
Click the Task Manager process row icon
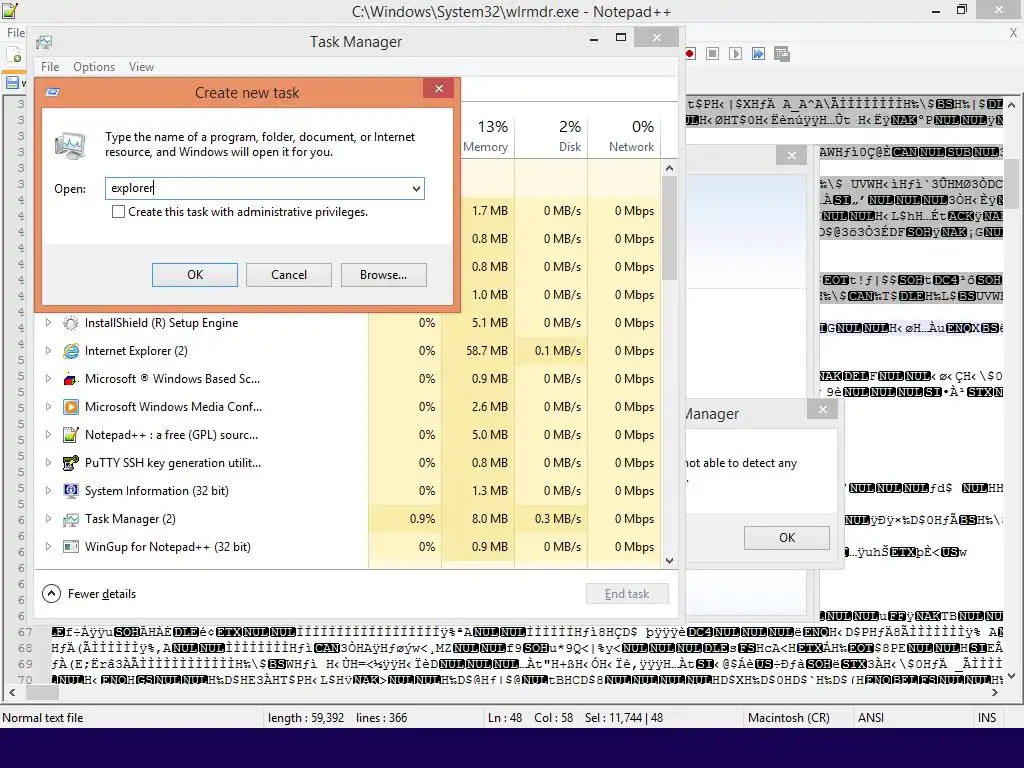(71, 519)
